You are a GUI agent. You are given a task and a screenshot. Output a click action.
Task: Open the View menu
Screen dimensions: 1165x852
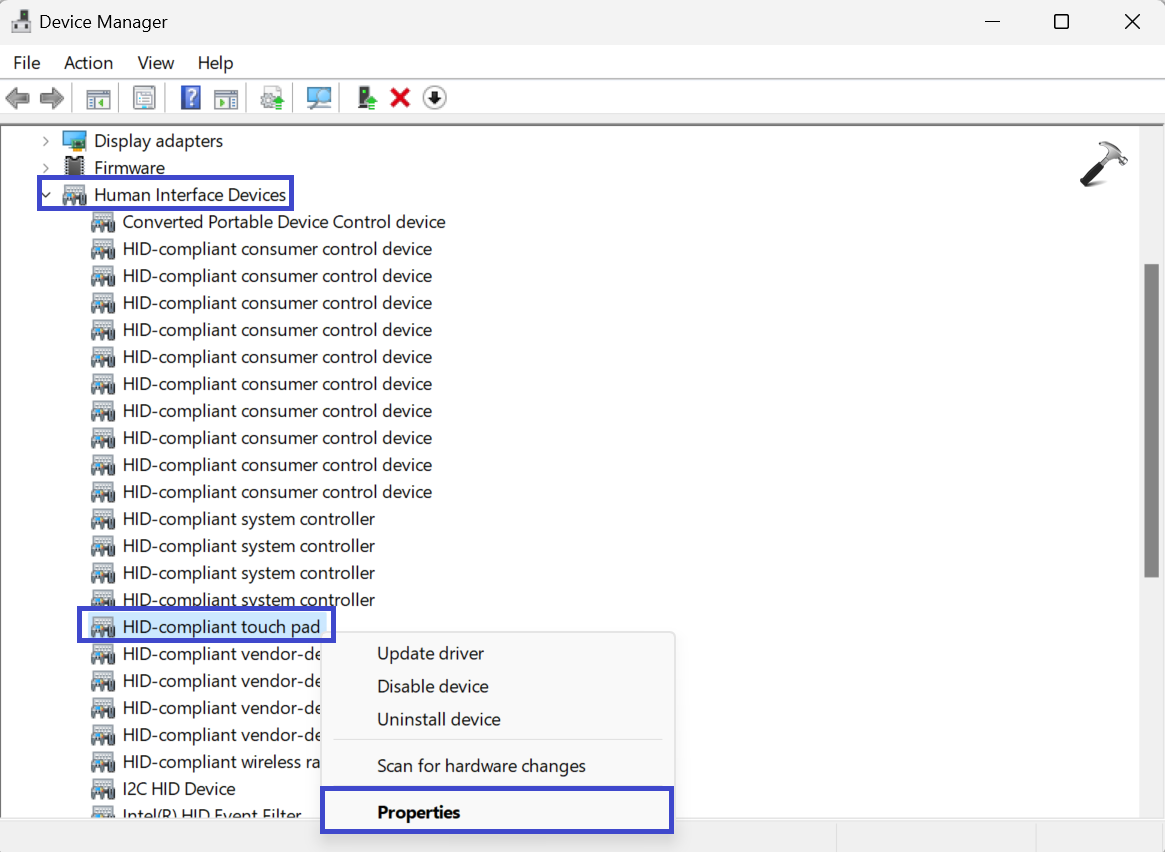(155, 63)
